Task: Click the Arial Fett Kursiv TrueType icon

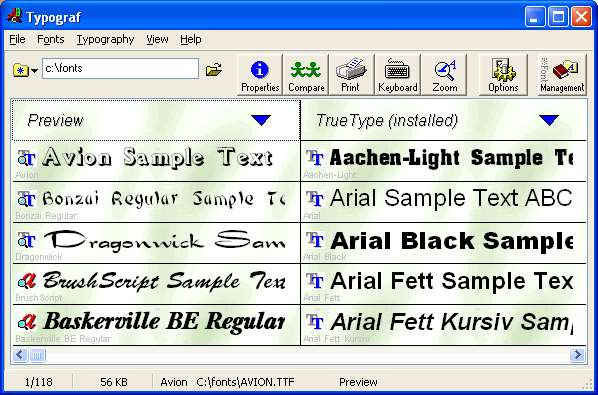Action: [x=315, y=321]
